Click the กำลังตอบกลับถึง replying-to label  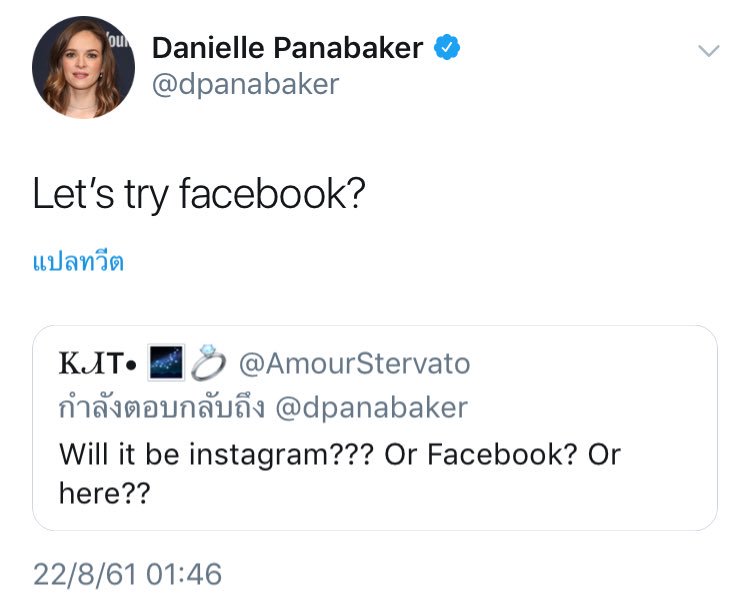pyautogui.click(x=161, y=407)
